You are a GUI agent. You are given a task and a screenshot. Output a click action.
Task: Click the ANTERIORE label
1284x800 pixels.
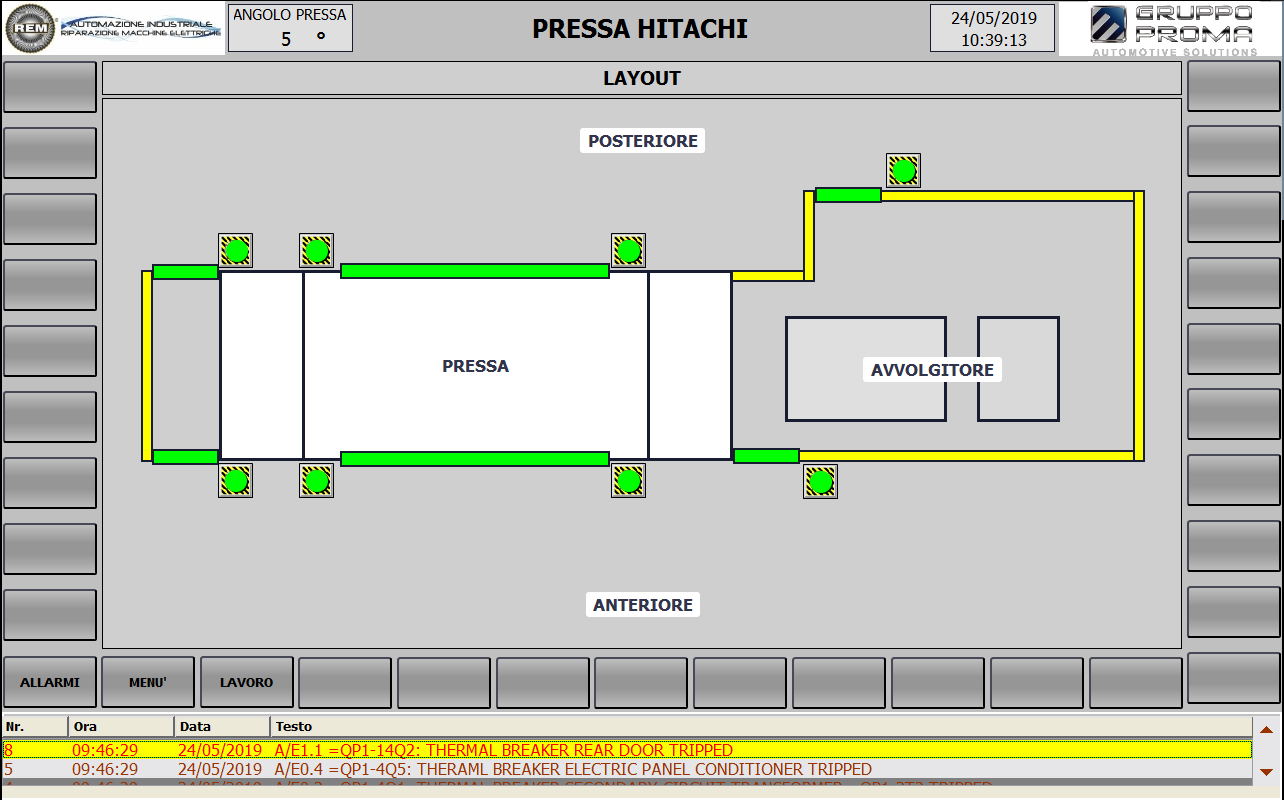point(643,605)
